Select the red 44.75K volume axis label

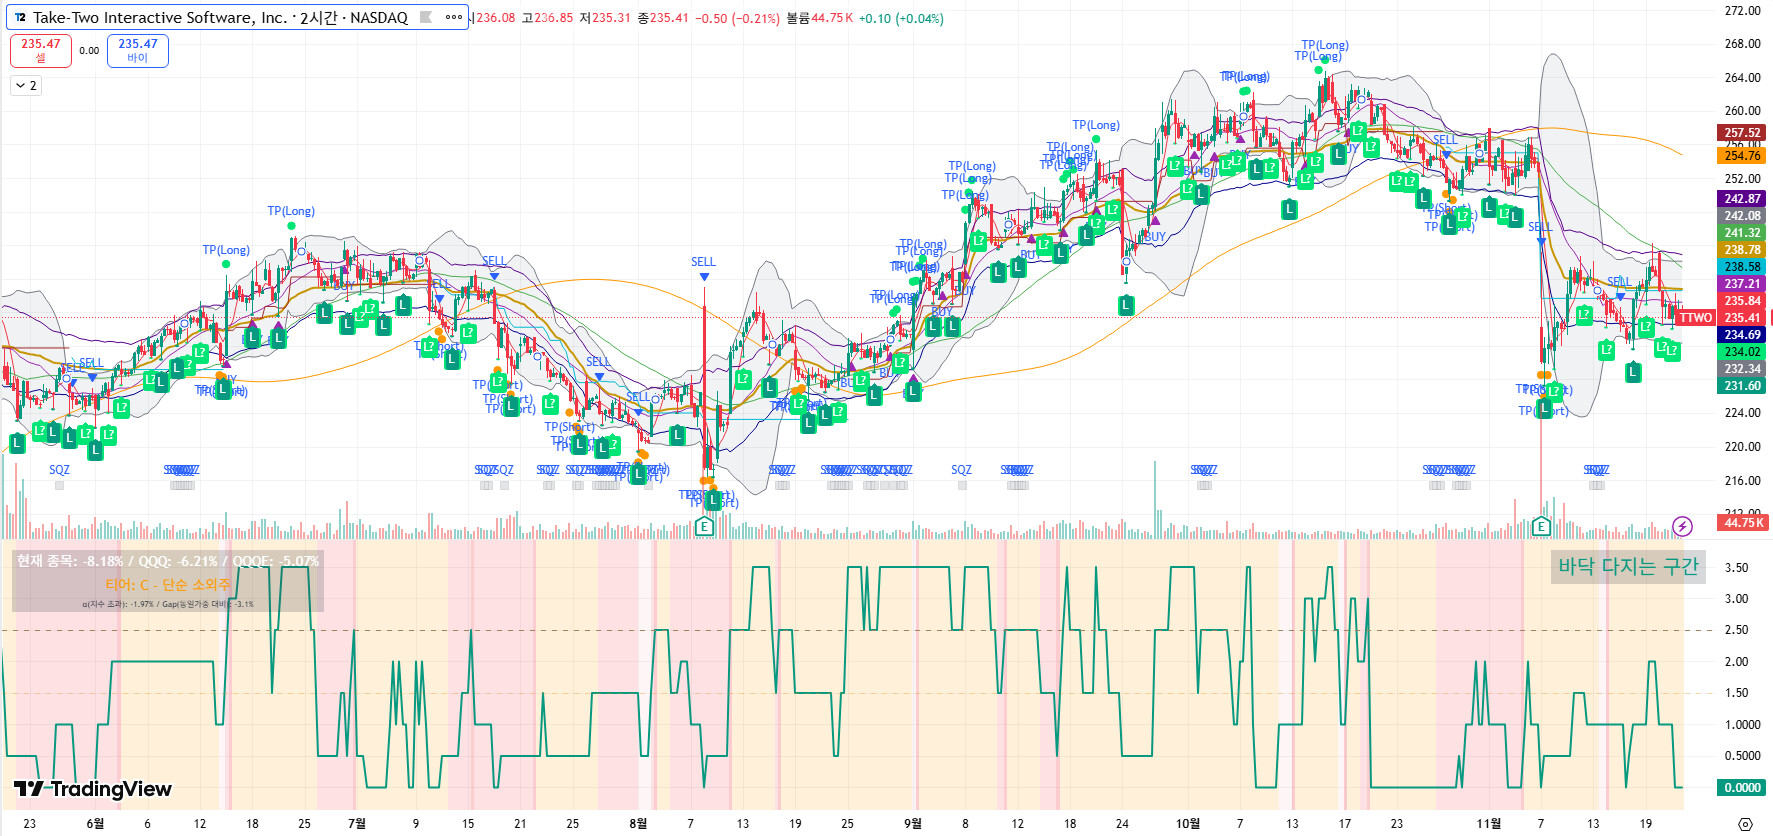pos(1742,523)
